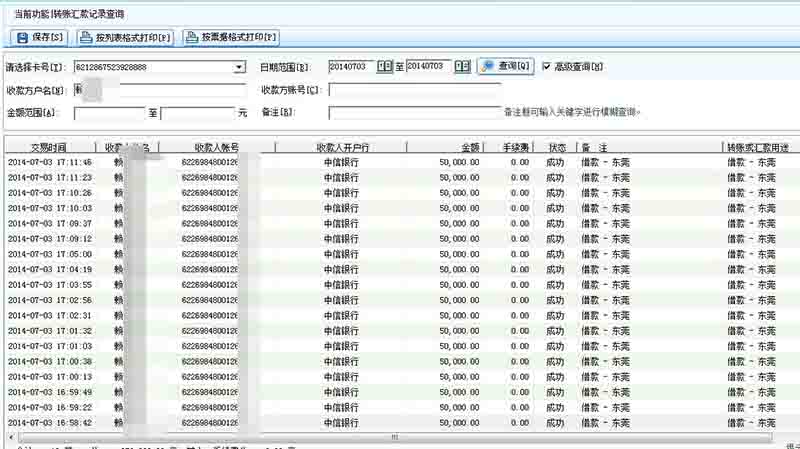Screen dimensions: 800x449
Task: Click the receipt-format print printer icon
Action: 191,38
